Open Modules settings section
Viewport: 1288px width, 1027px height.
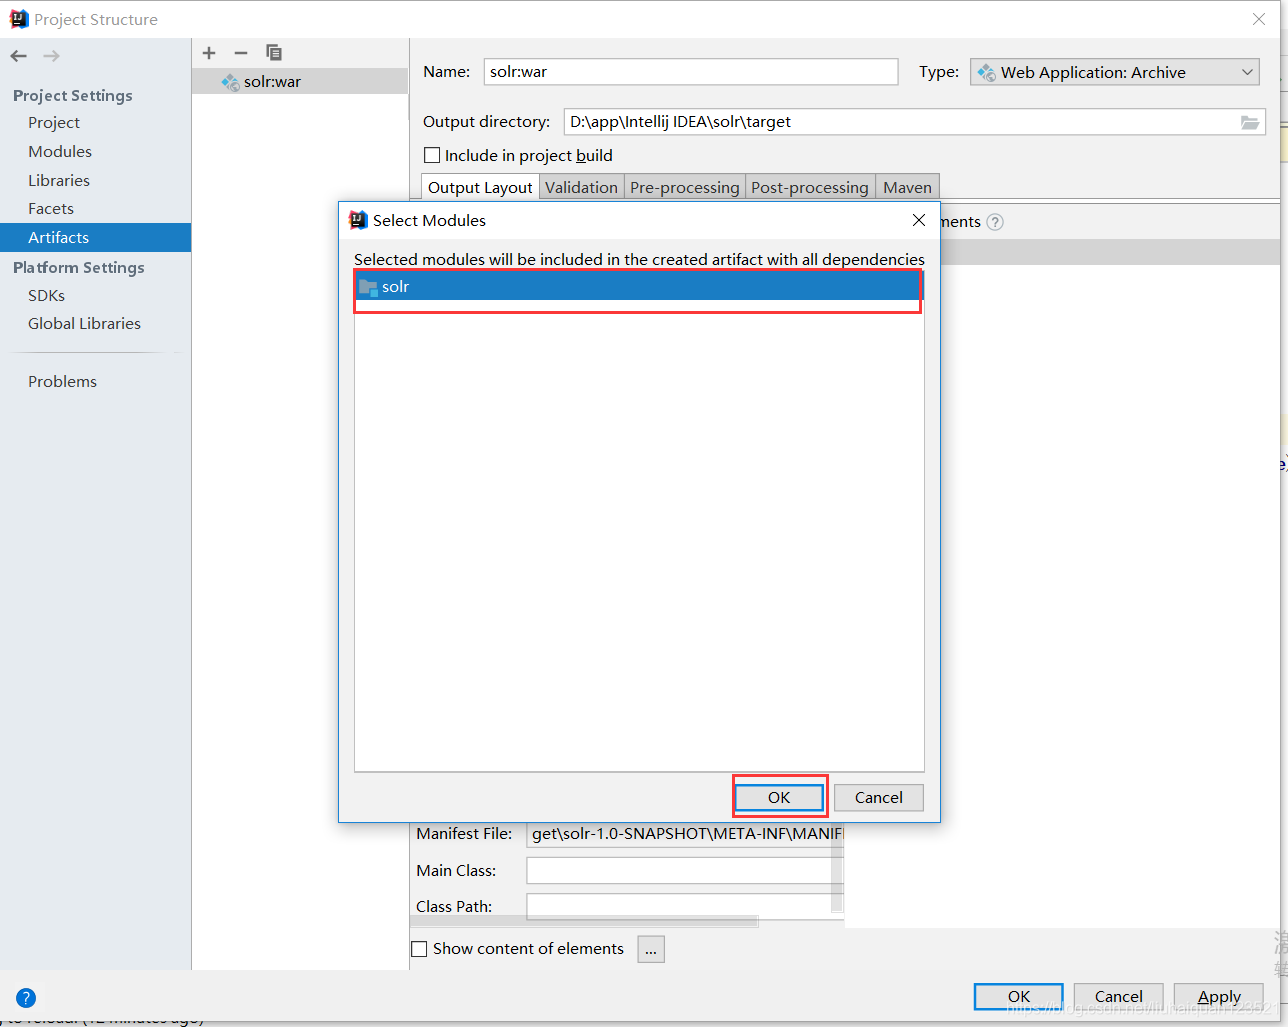point(60,151)
